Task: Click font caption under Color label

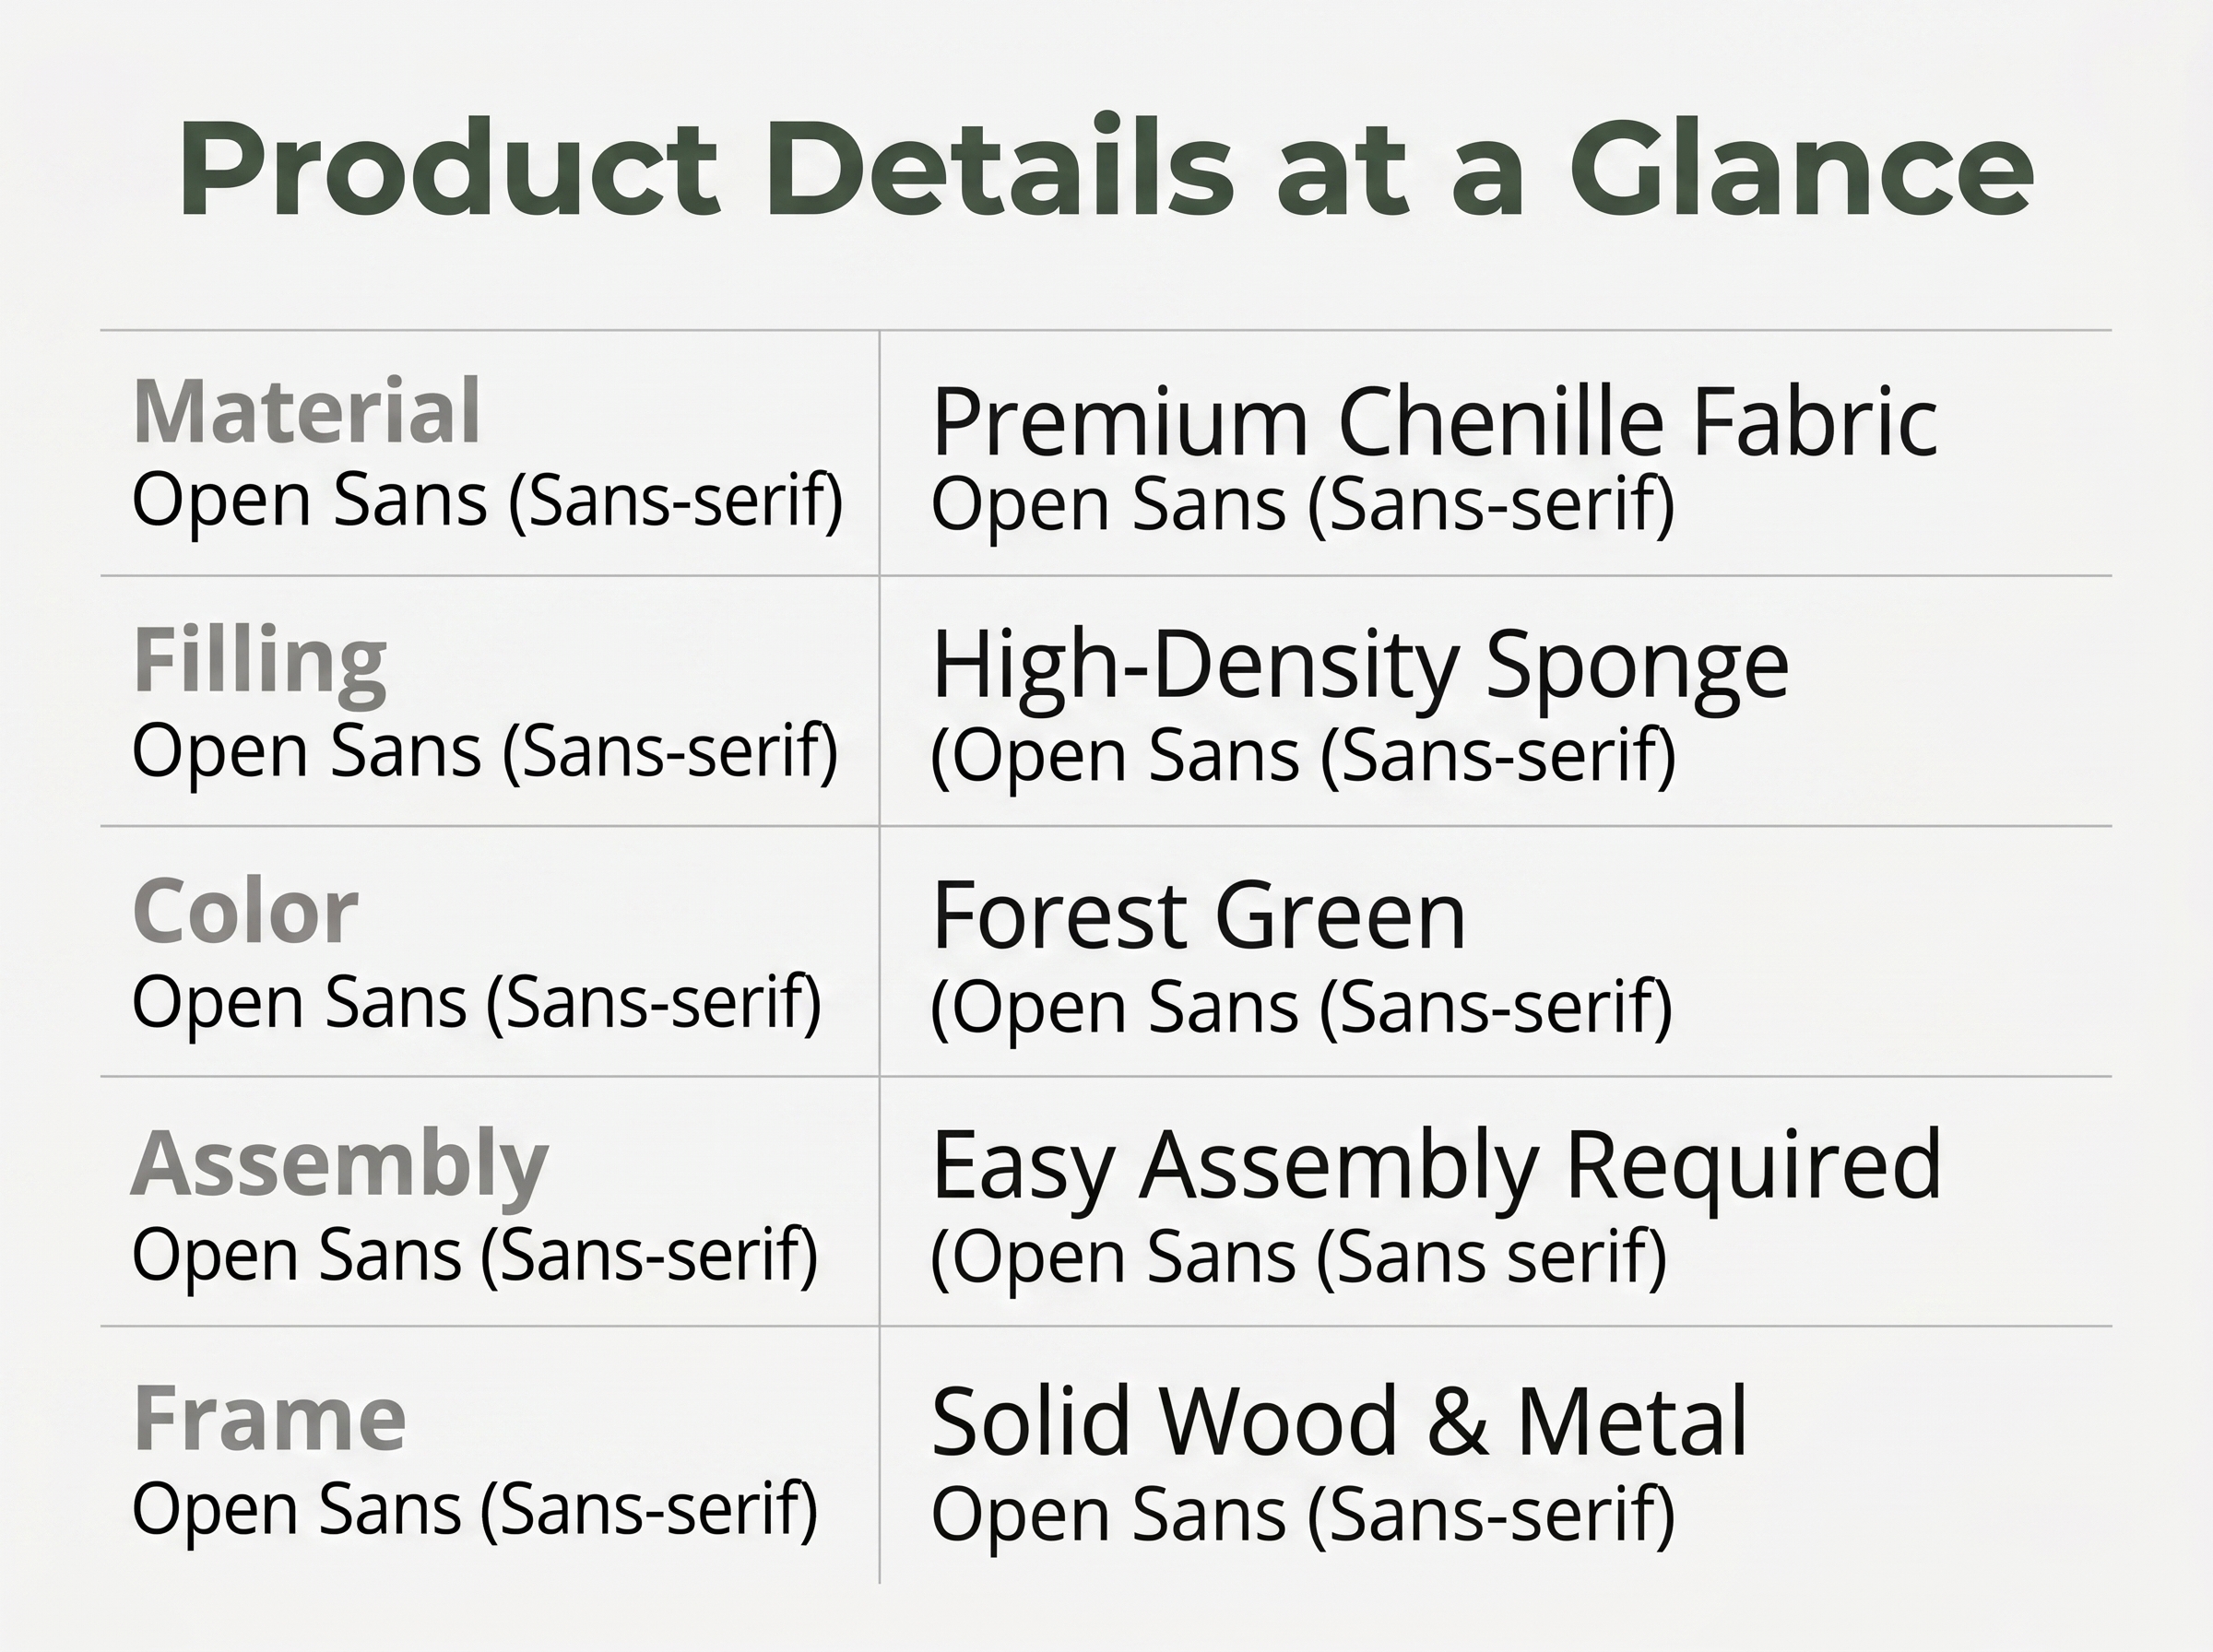Action: click(477, 1003)
